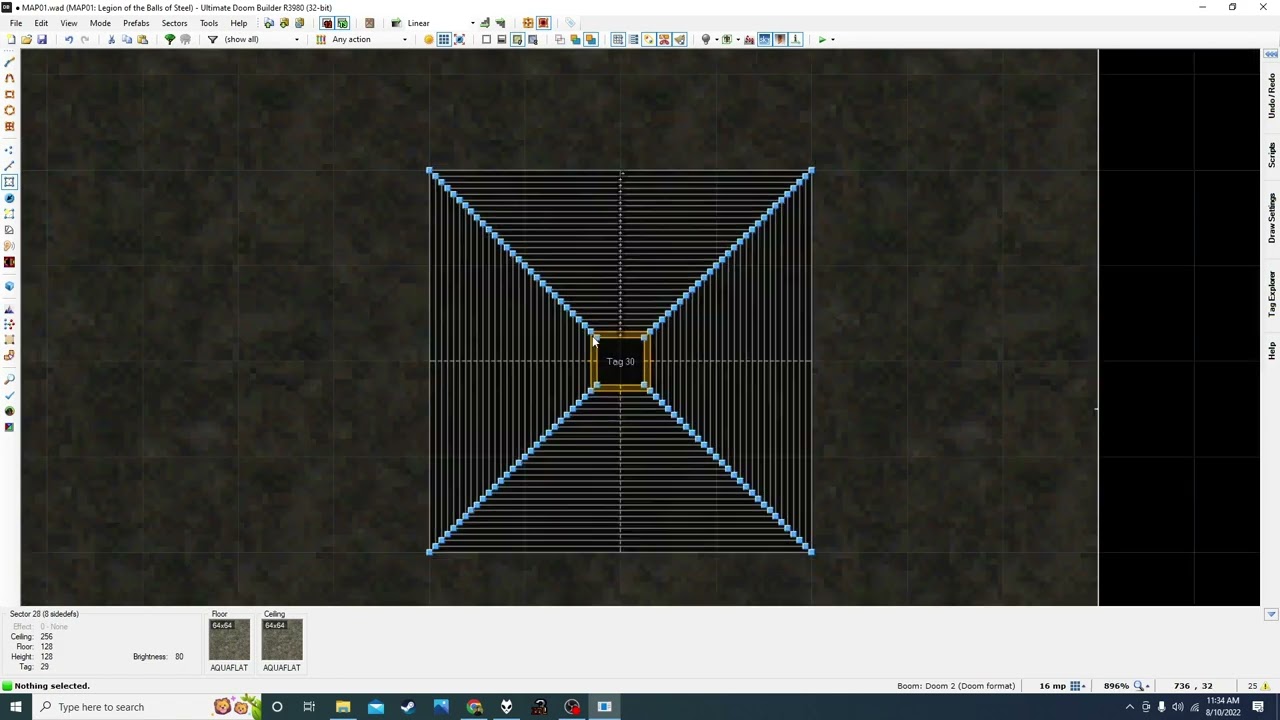Switch to Things mode

[9, 197]
